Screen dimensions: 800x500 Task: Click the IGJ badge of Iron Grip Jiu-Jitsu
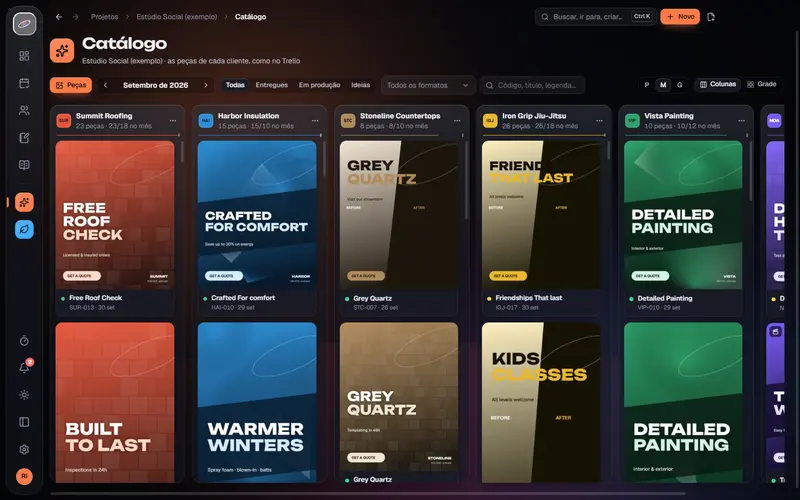[x=490, y=121]
